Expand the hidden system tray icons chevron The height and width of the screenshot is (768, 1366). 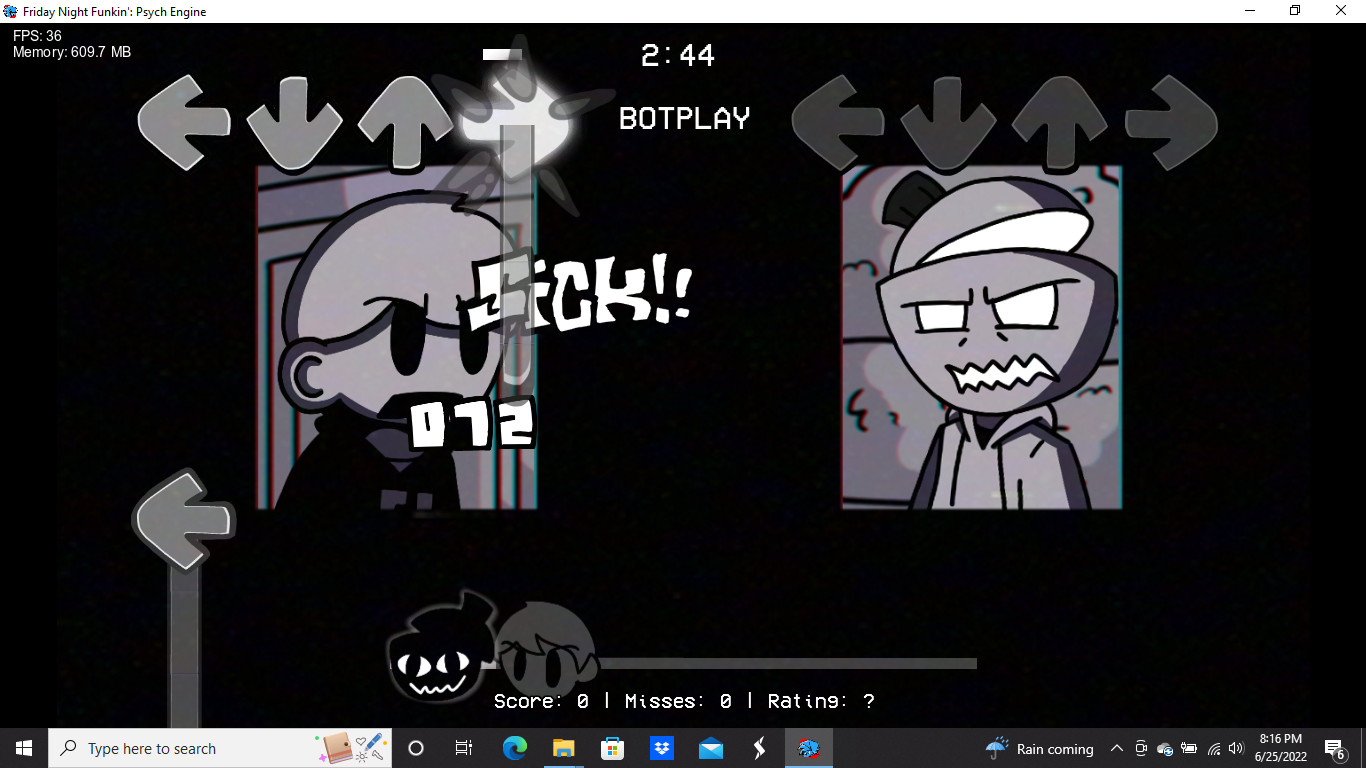[1117, 748]
